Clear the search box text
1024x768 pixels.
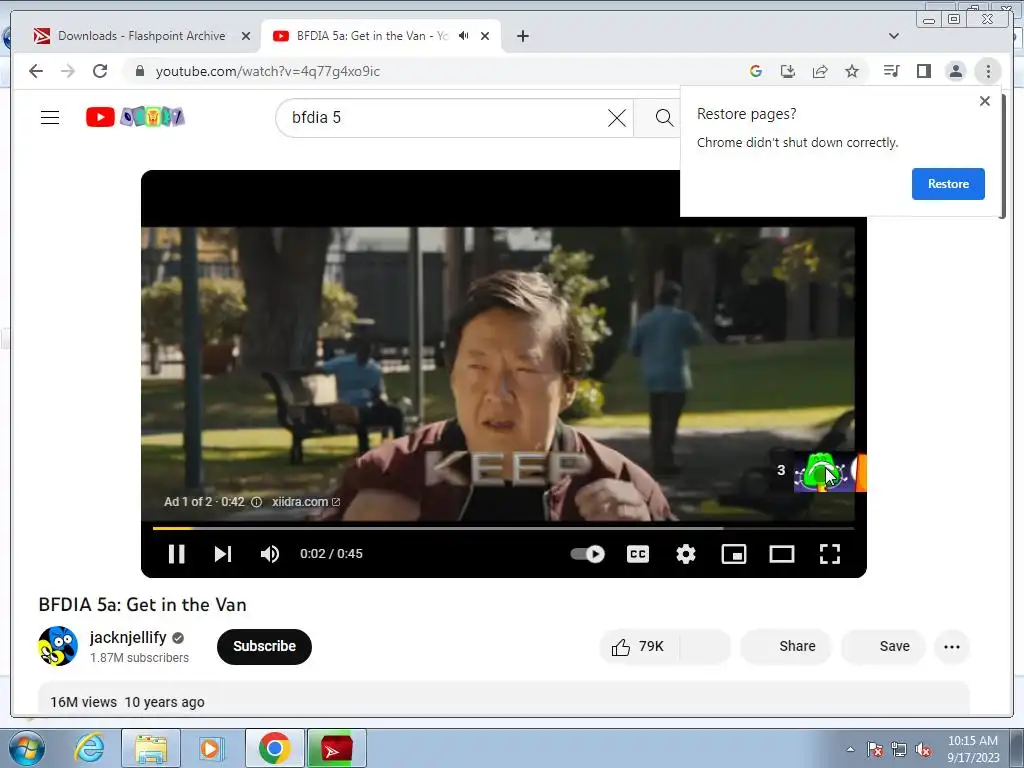(x=616, y=118)
